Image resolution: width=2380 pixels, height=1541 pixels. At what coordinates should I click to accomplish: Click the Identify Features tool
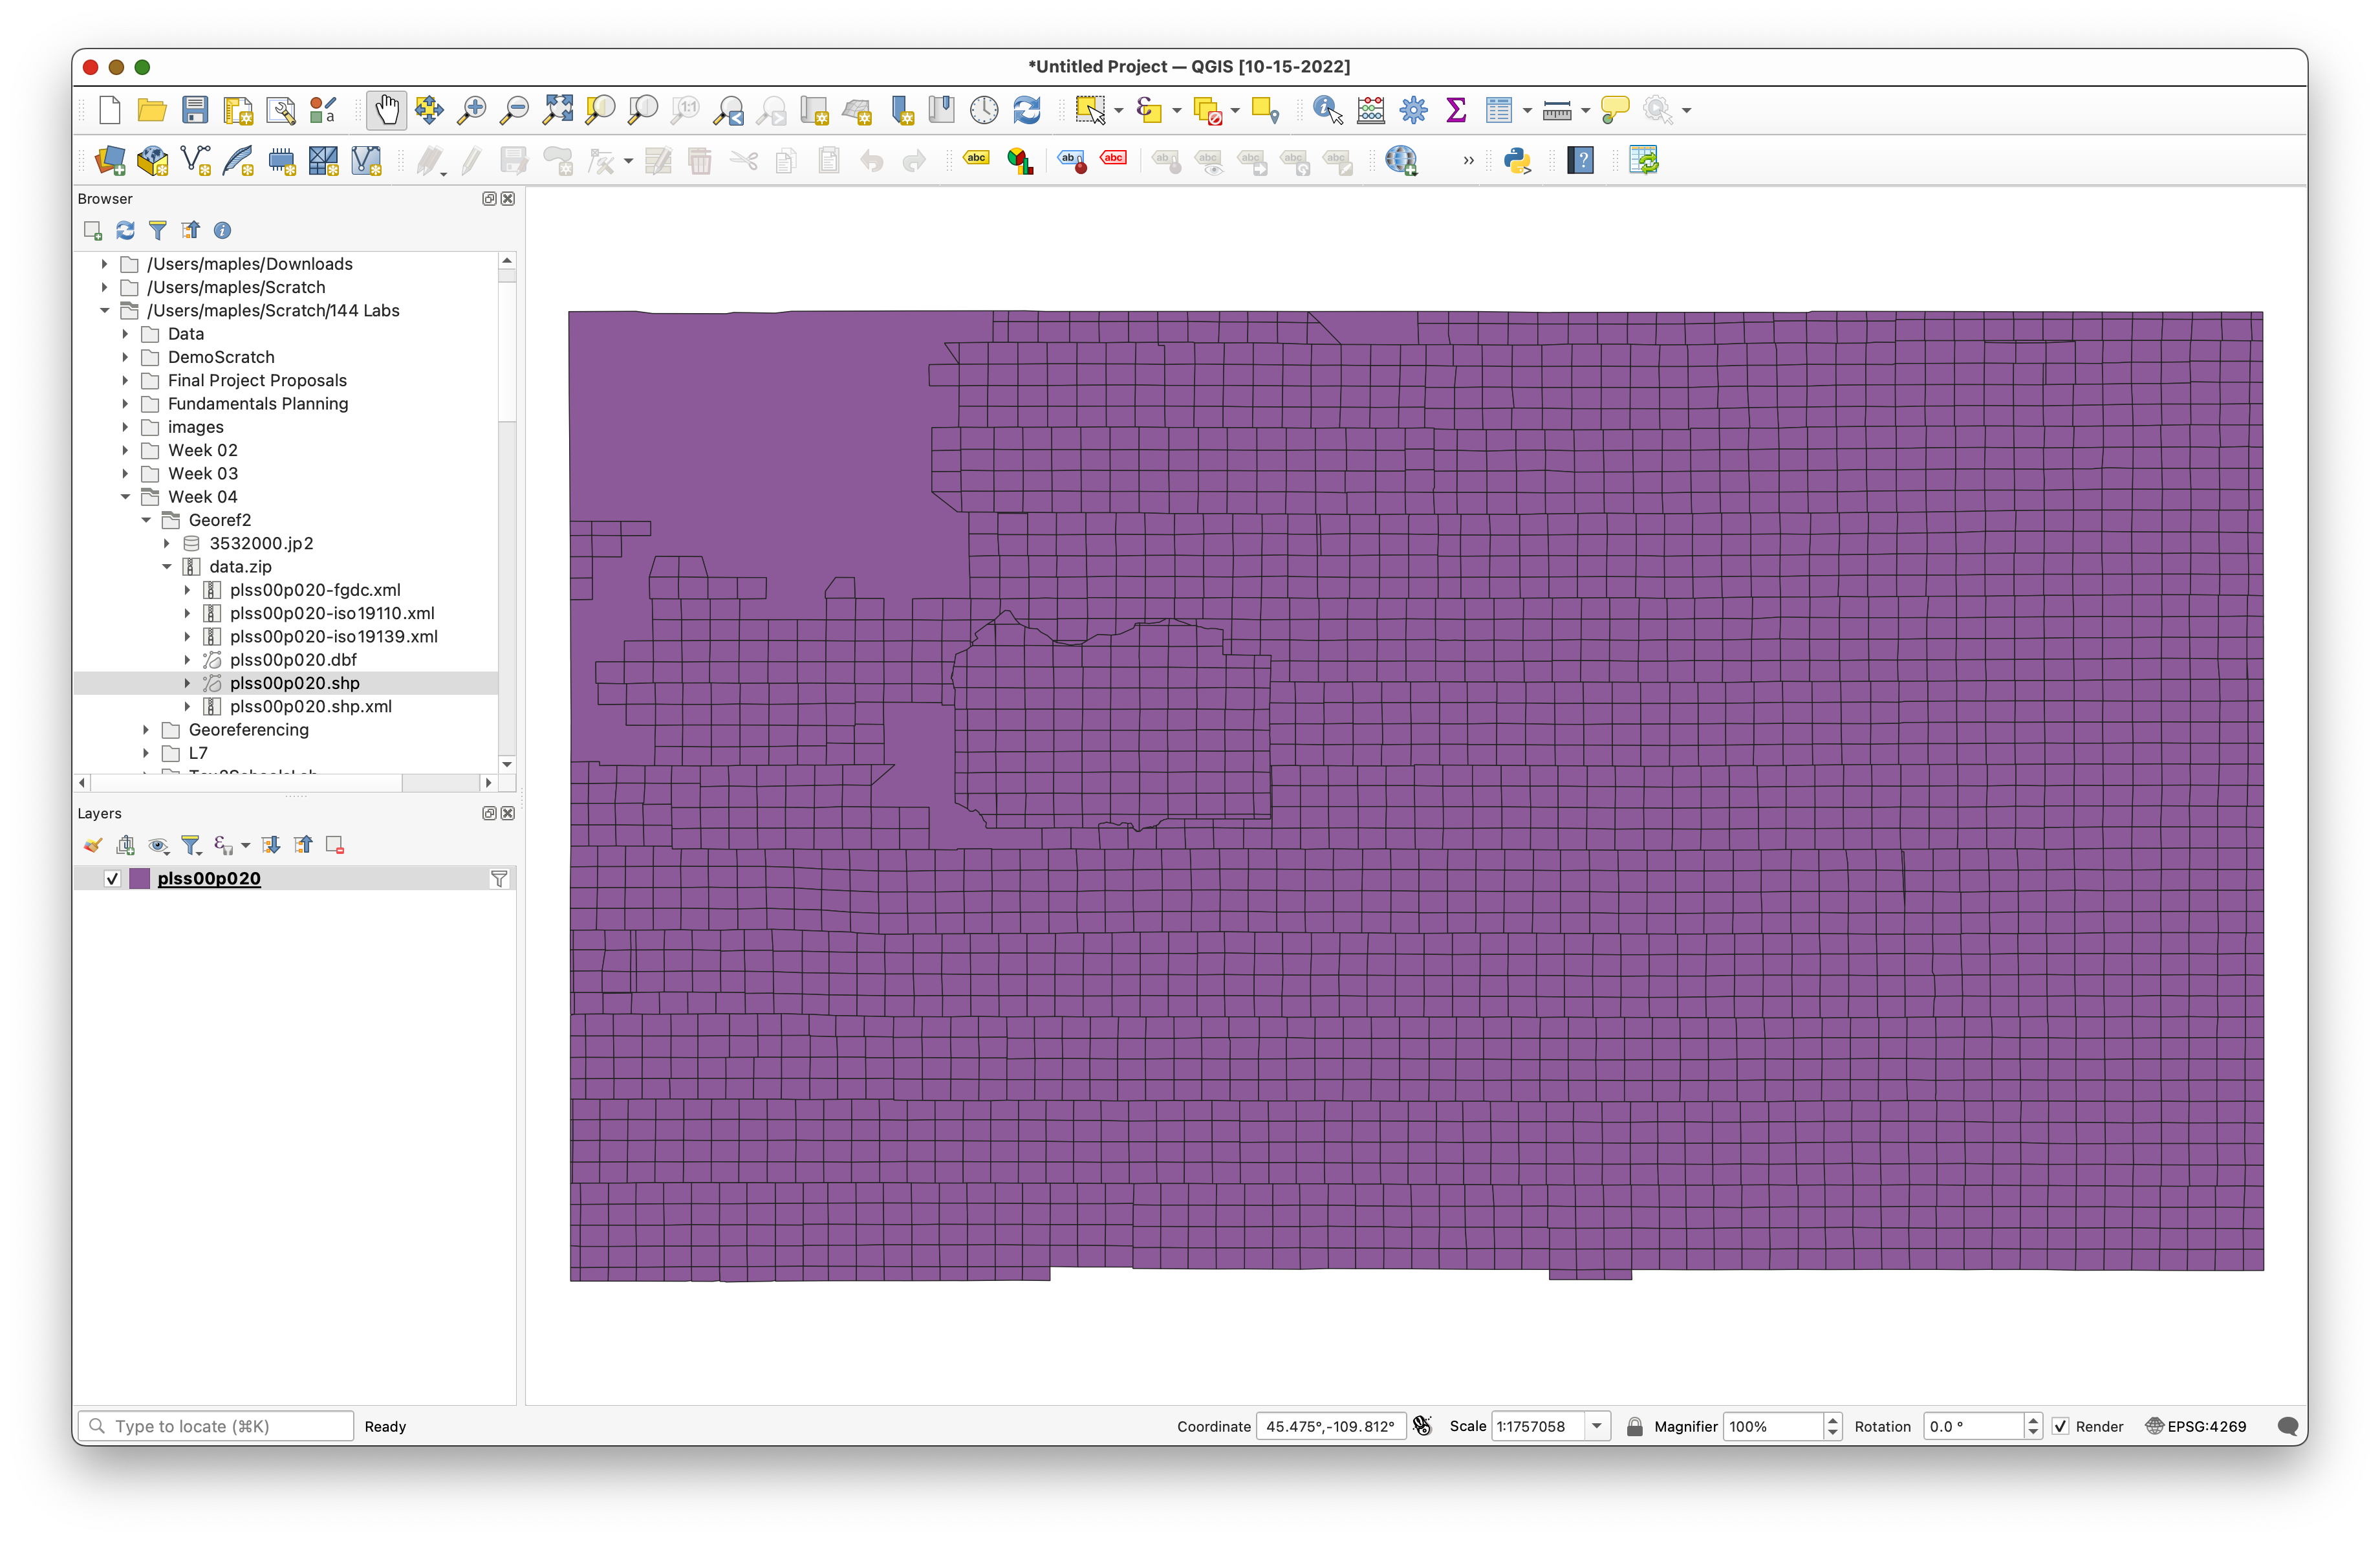click(1327, 110)
